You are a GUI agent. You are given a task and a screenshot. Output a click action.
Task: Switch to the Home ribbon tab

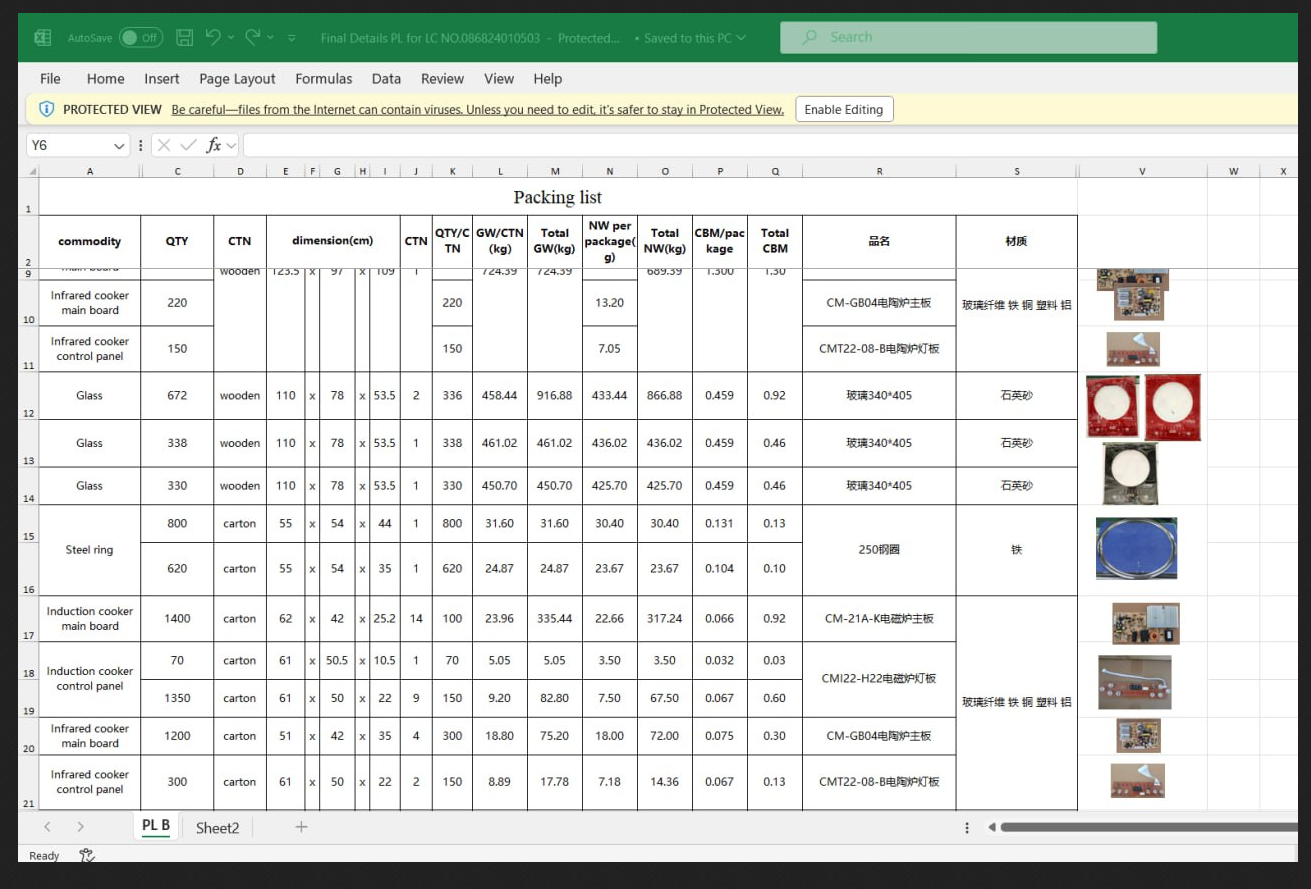point(105,79)
